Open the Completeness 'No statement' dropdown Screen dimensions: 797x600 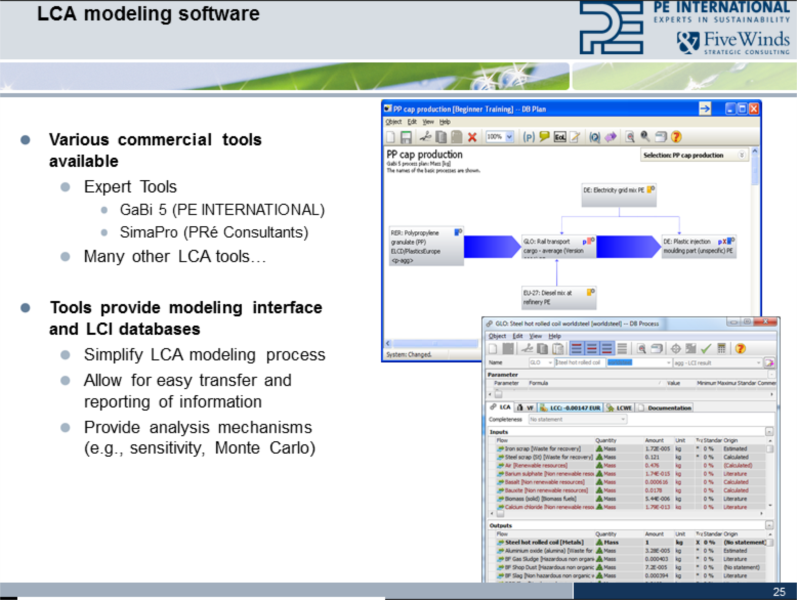coord(575,419)
